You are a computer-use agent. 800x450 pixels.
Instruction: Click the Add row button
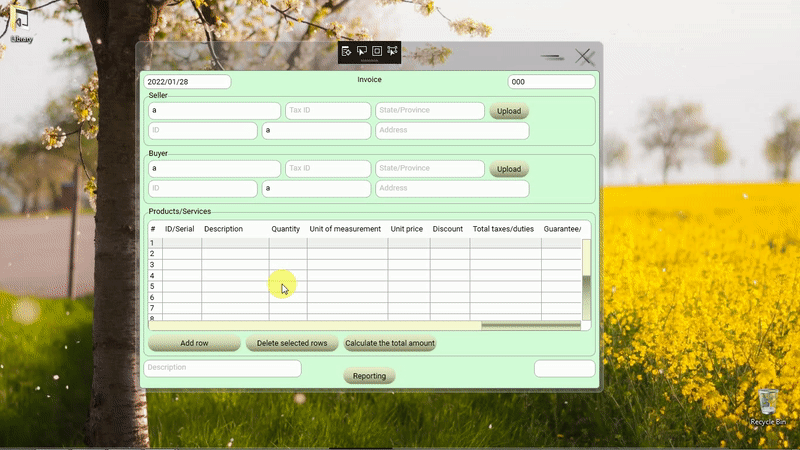pyautogui.click(x=194, y=343)
